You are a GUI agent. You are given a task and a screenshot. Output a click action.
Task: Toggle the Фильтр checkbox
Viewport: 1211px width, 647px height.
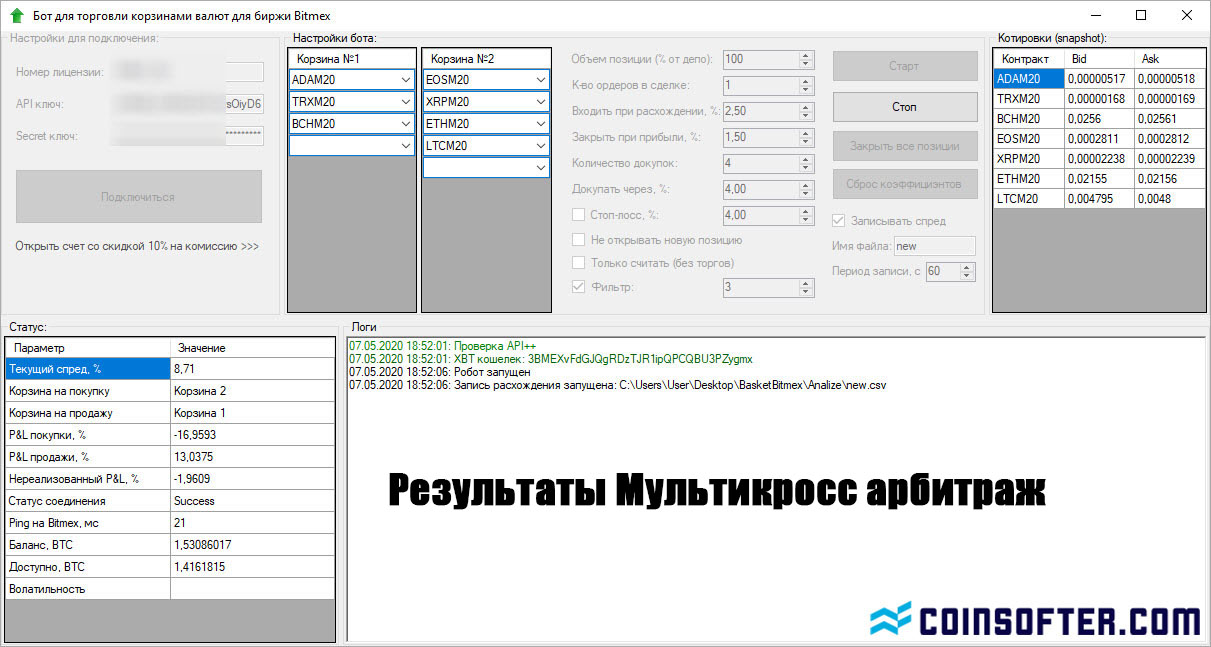tap(578, 287)
